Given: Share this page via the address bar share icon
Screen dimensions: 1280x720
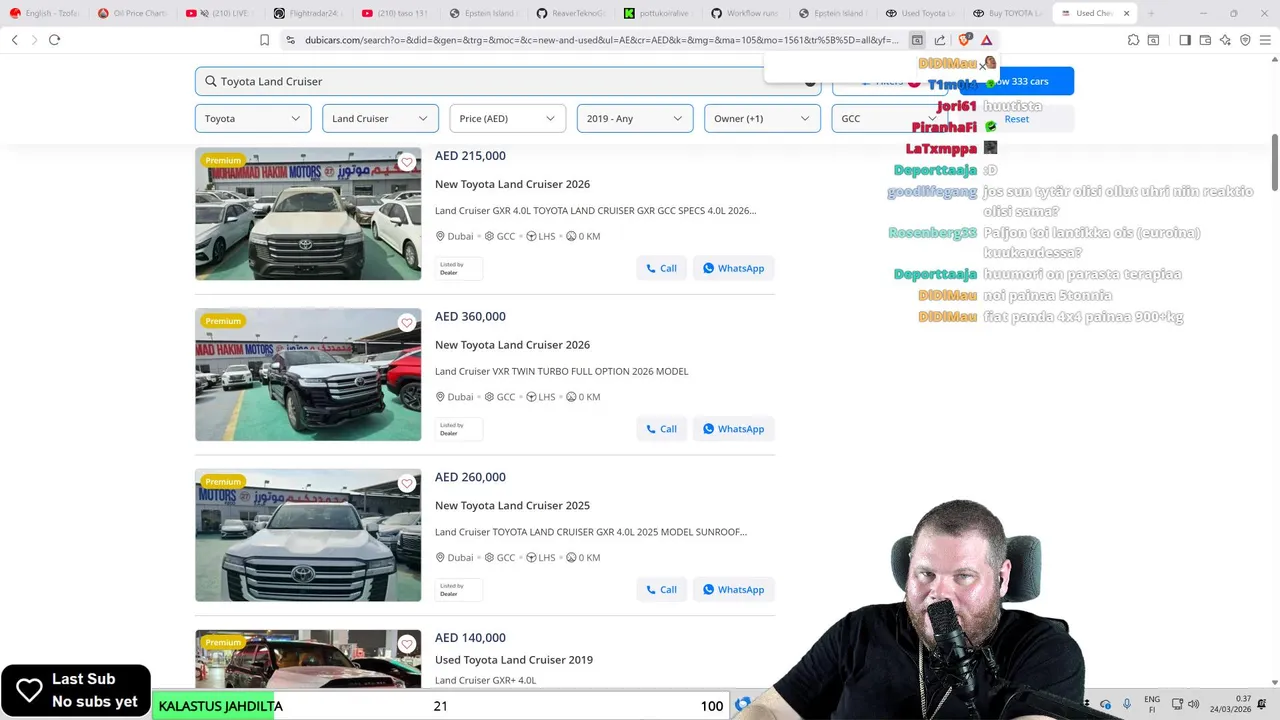Looking at the screenshot, I should tap(940, 40).
